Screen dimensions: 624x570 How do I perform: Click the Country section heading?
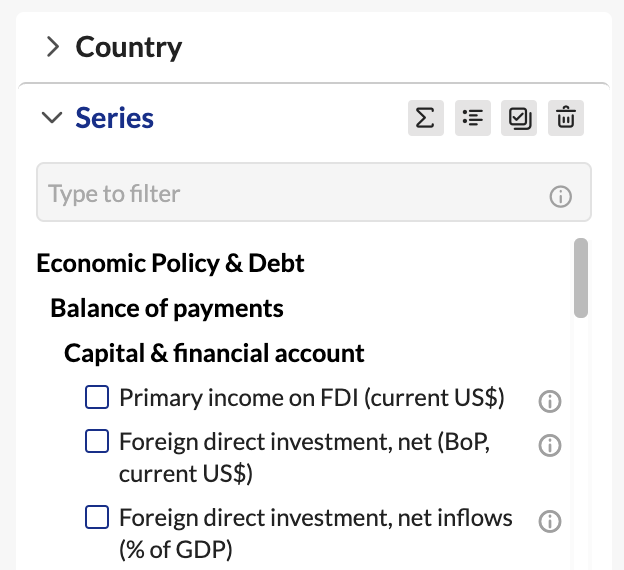[129, 47]
